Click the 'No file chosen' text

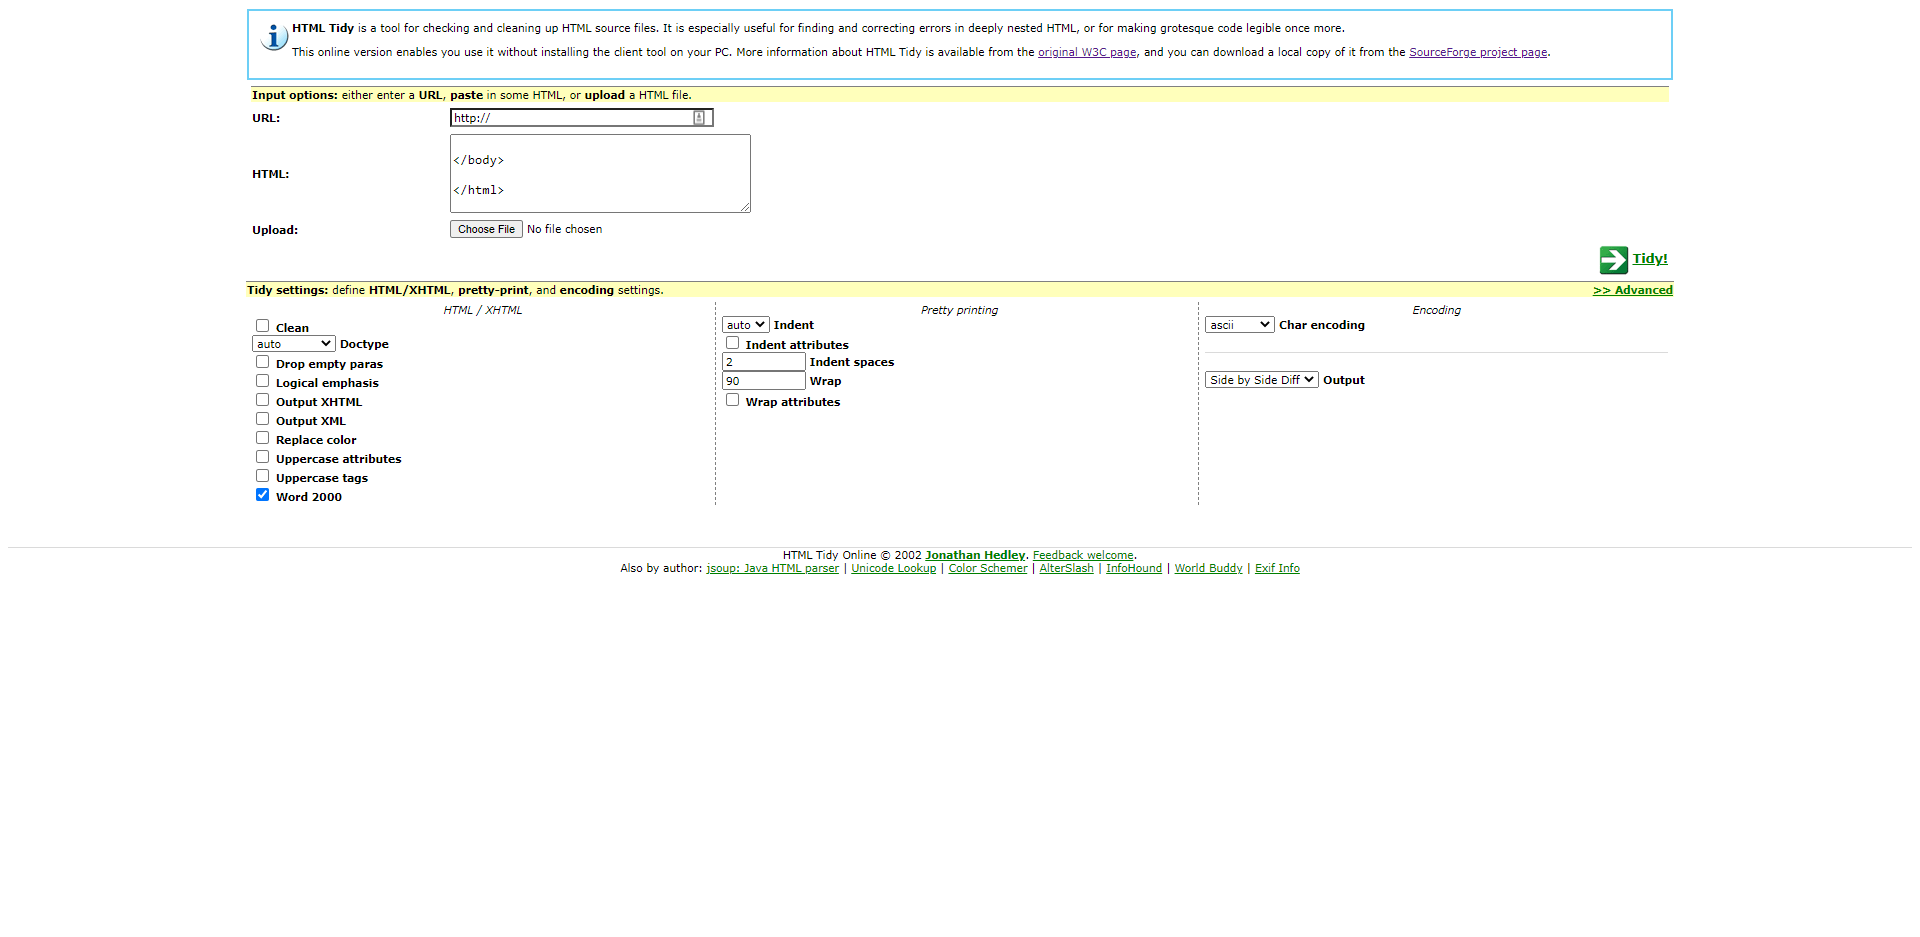point(564,229)
